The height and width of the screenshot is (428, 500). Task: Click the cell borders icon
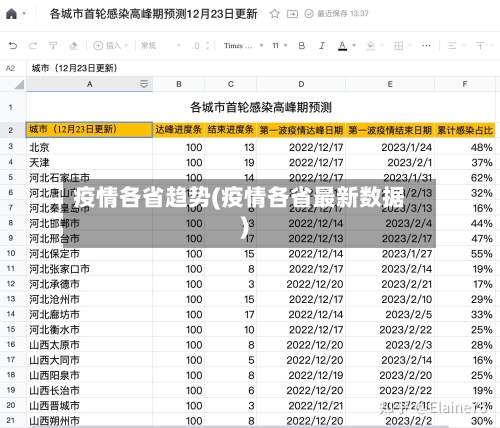399,45
